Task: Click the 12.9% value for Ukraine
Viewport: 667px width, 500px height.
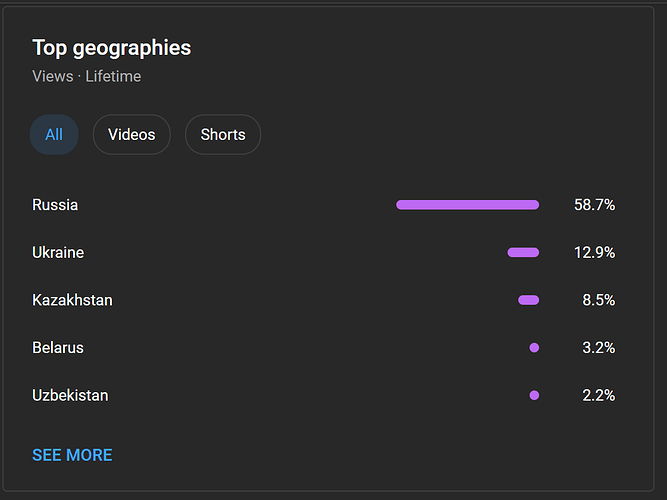Action: [x=594, y=253]
